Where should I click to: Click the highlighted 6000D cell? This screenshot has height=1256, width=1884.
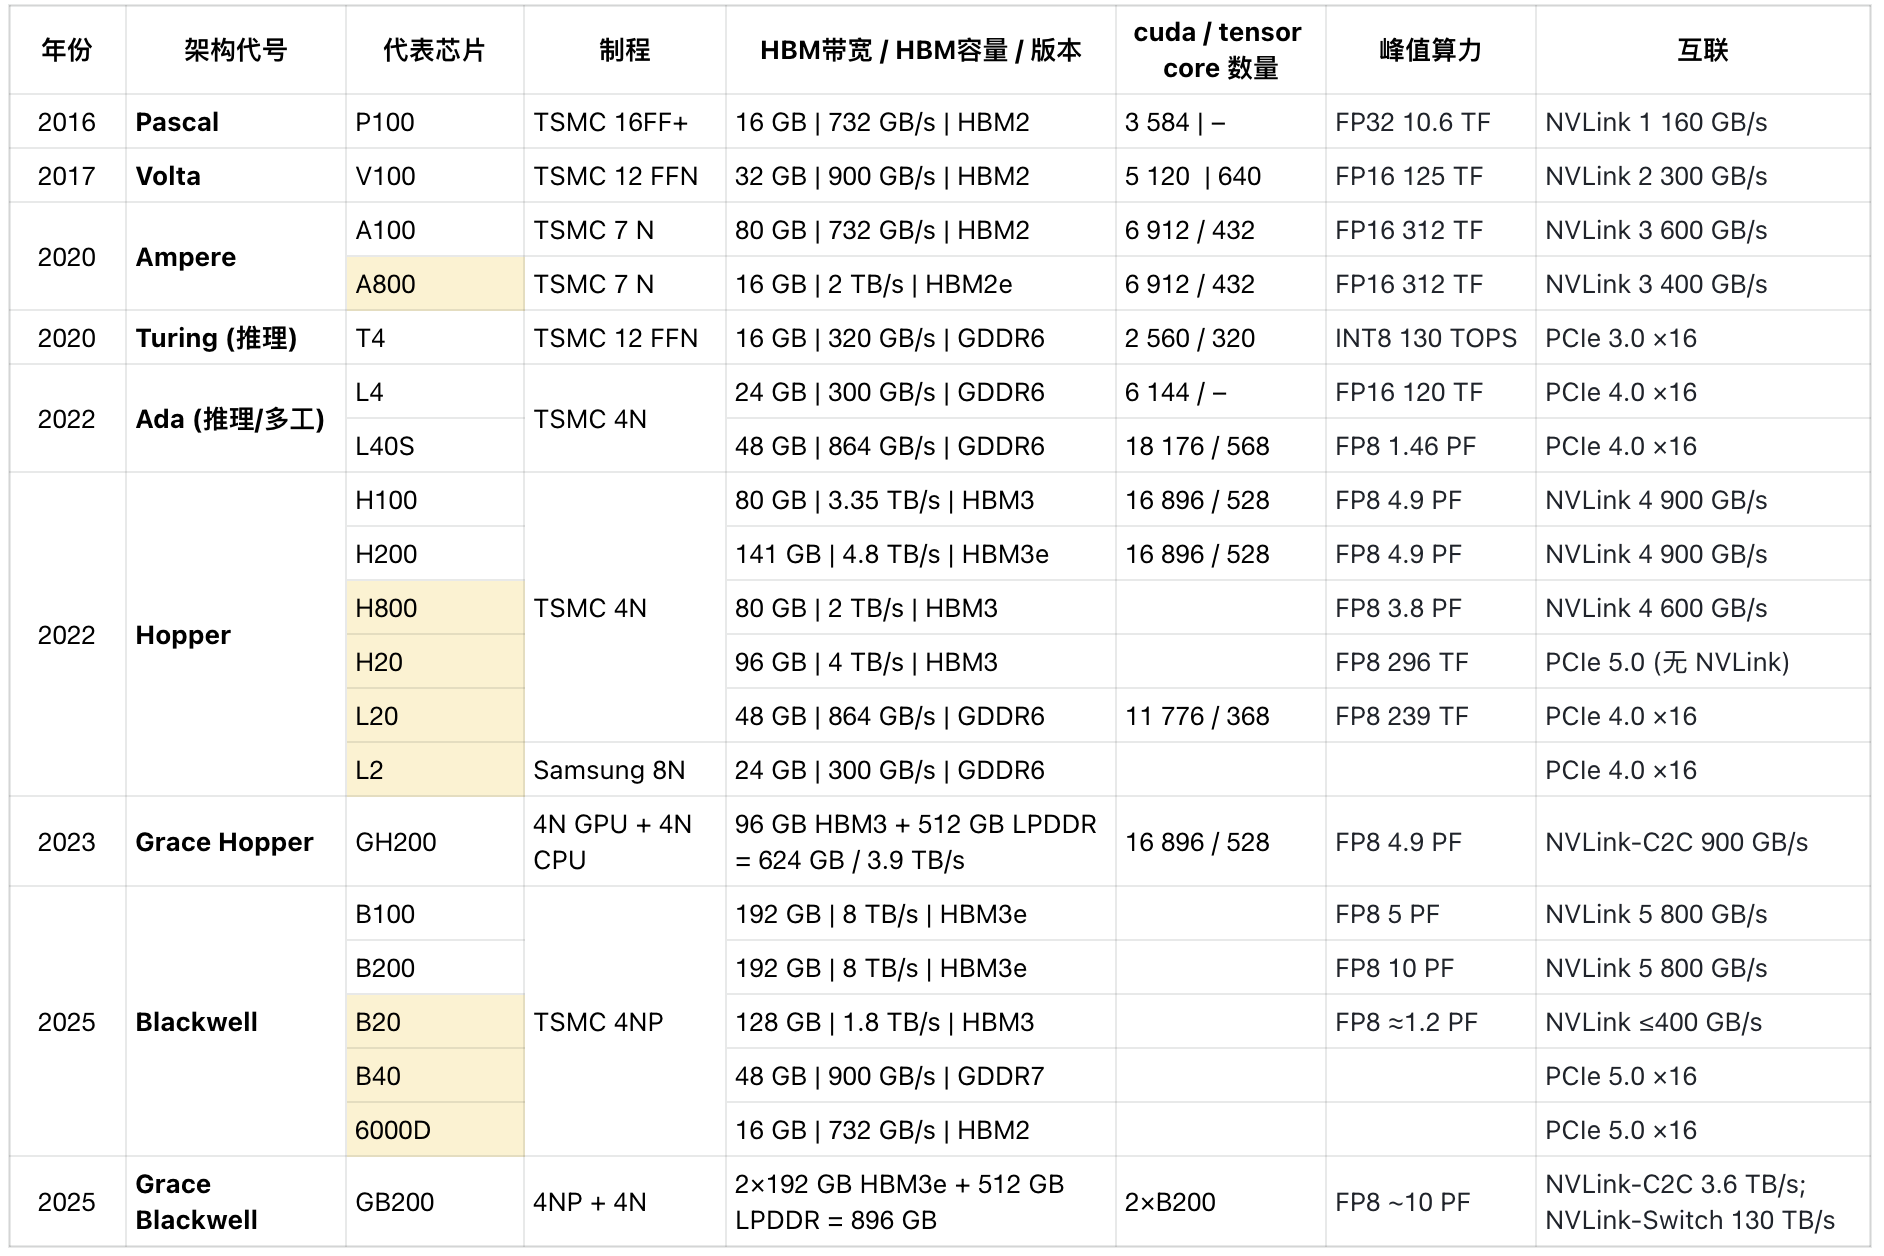(435, 1130)
